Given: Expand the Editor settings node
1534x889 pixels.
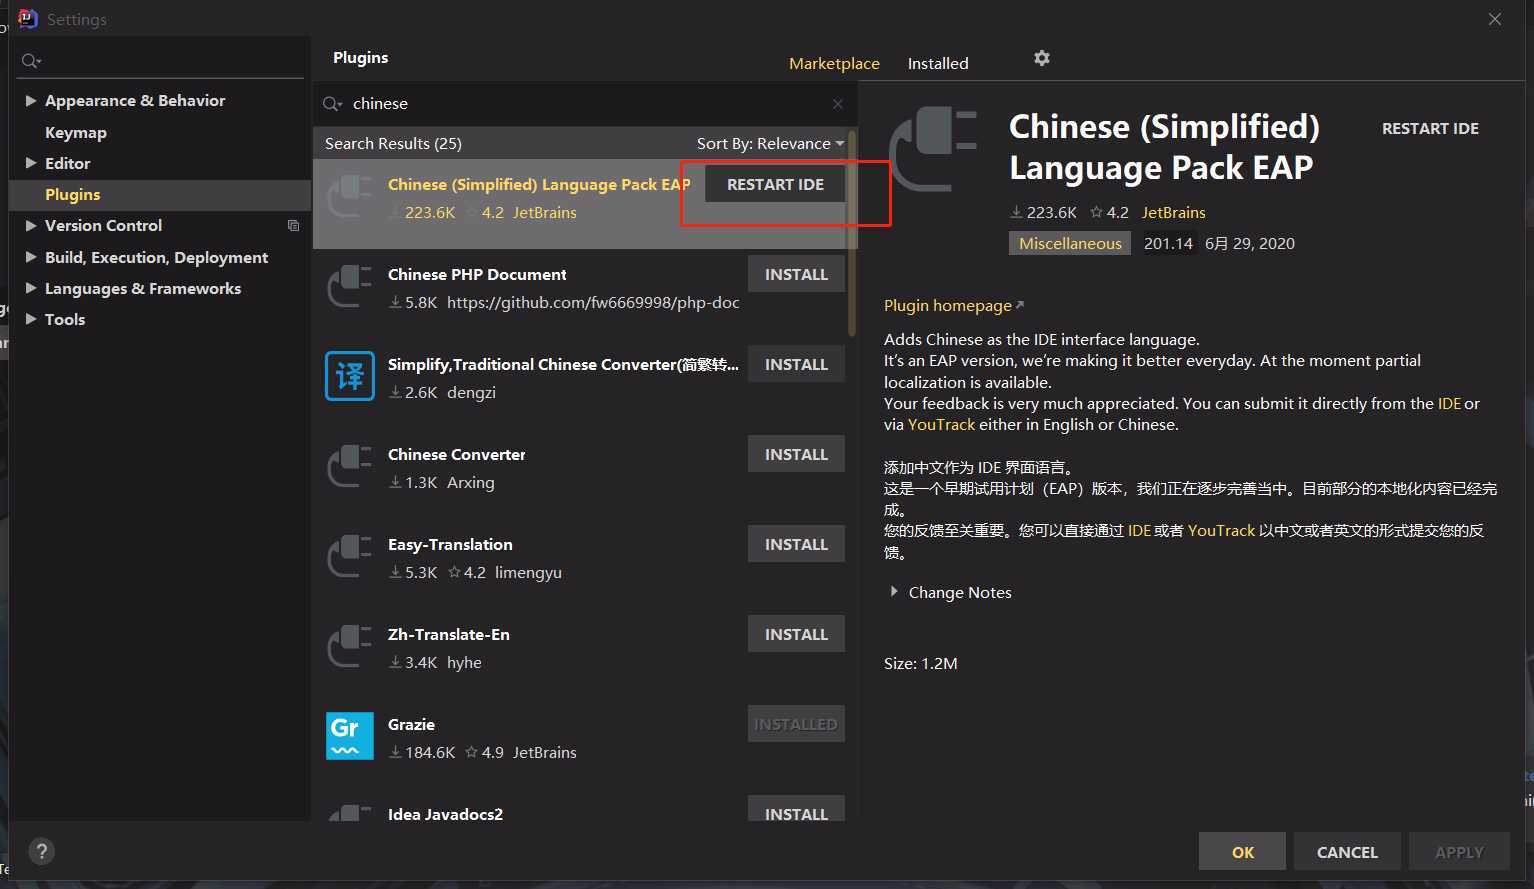Looking at the screenshot, I should [30, 163].
